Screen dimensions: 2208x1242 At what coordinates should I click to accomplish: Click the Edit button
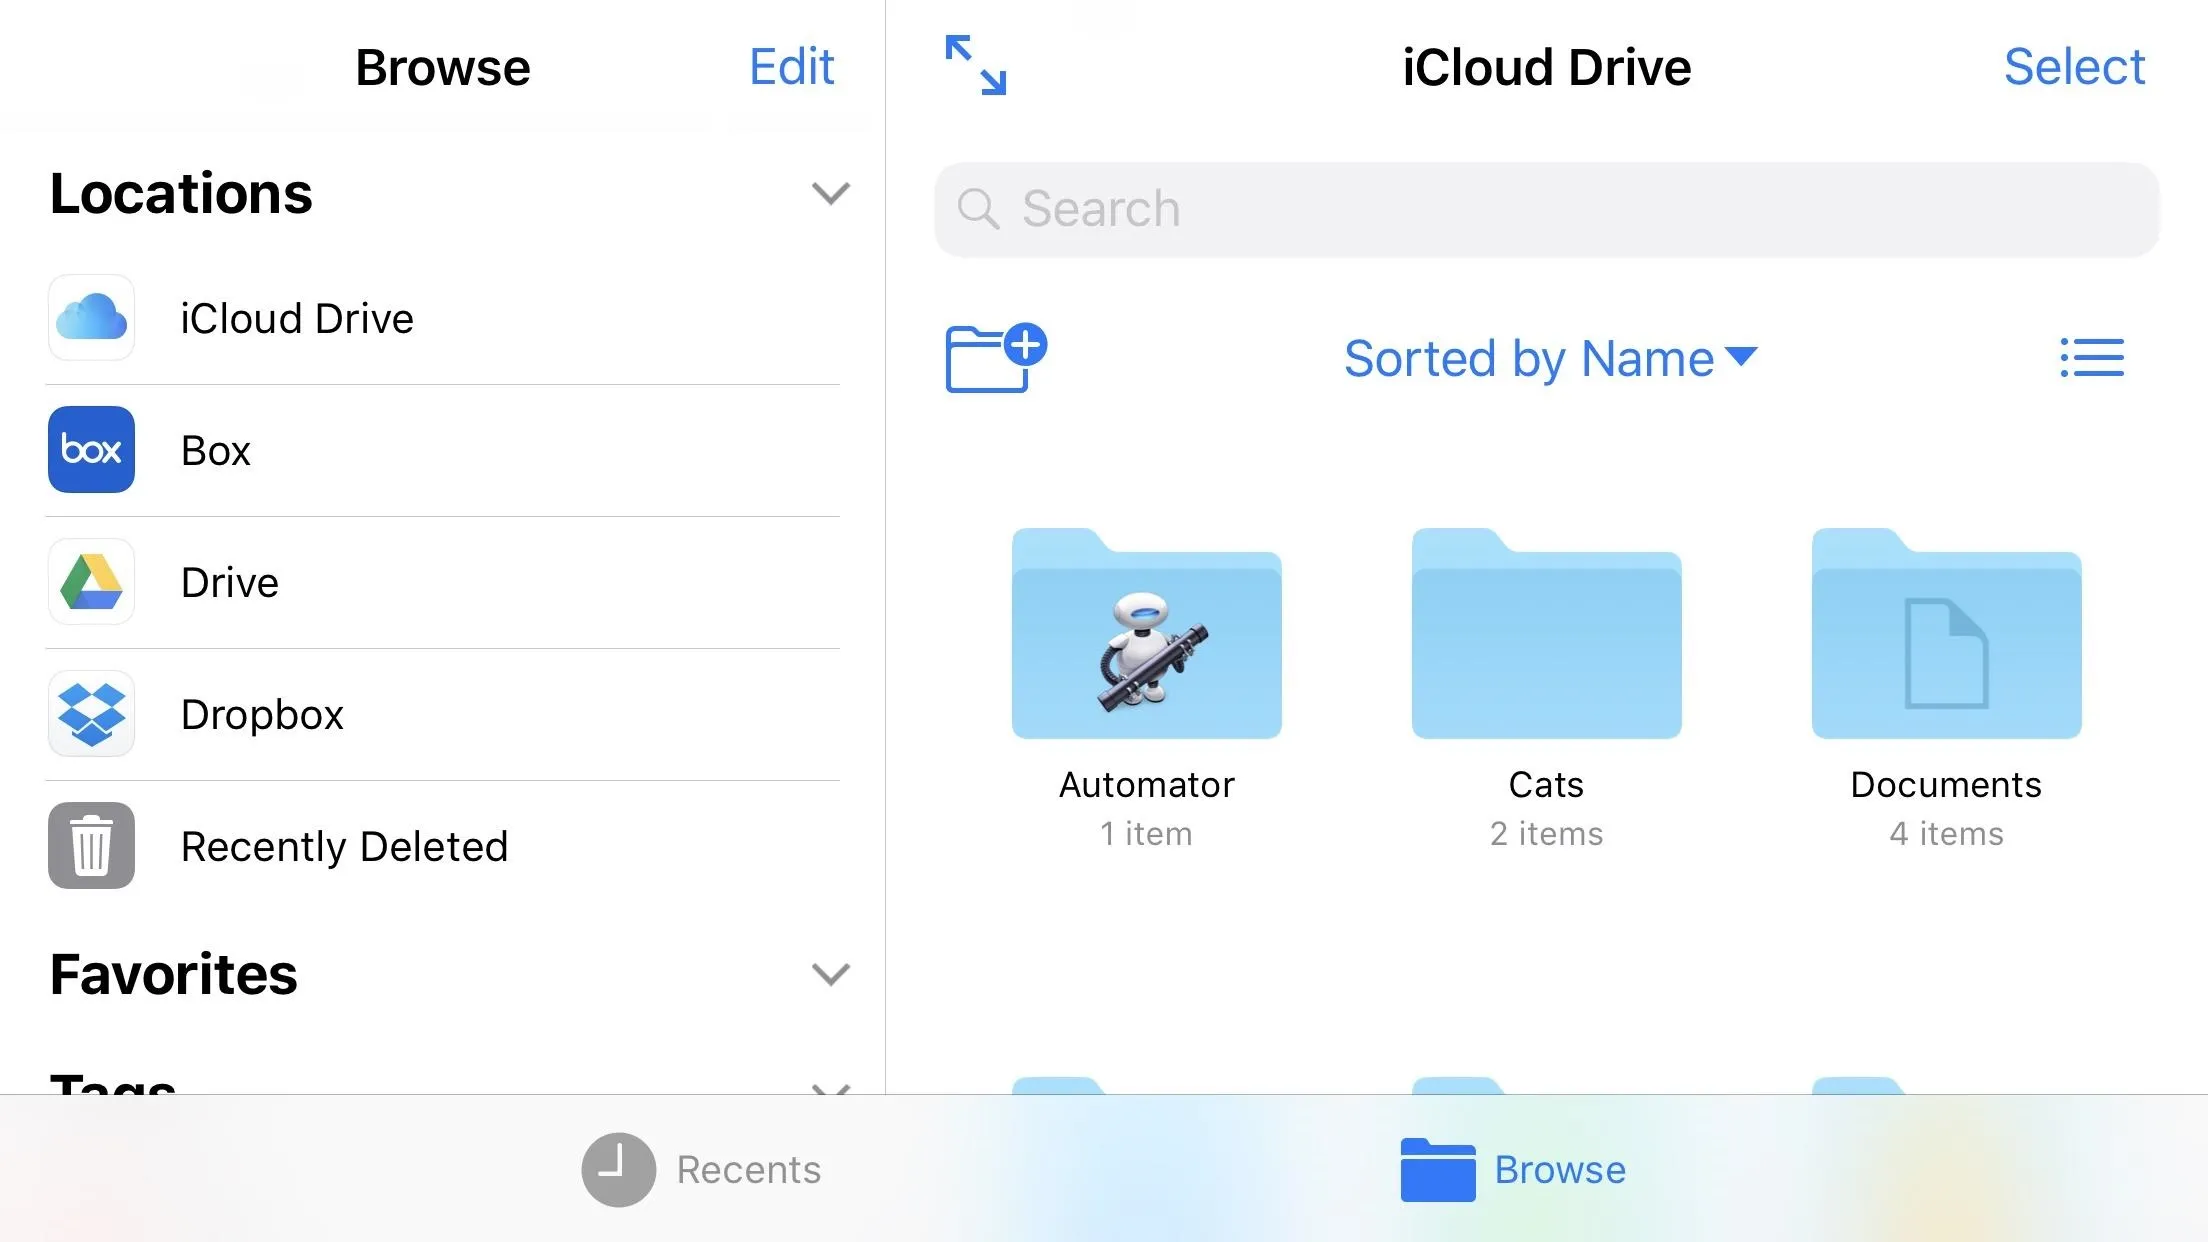tap(792, 65)
